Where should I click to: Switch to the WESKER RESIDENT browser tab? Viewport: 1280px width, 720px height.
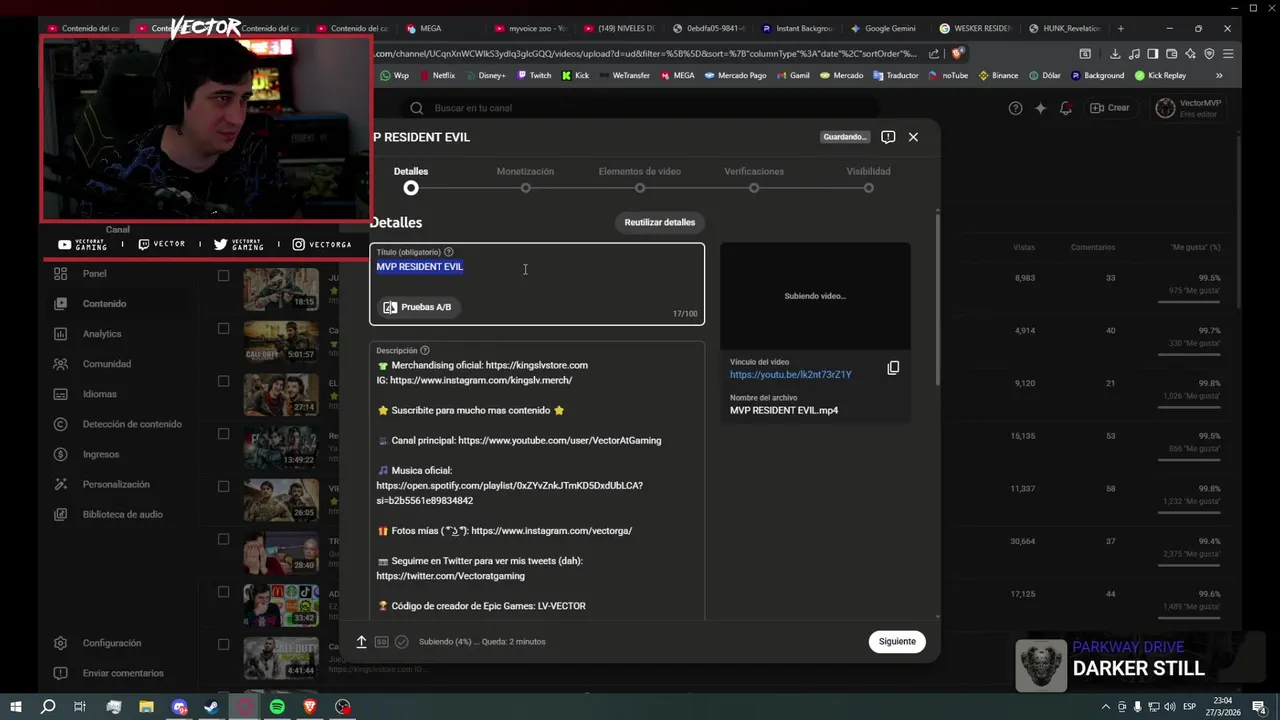[x=975, y=28]
